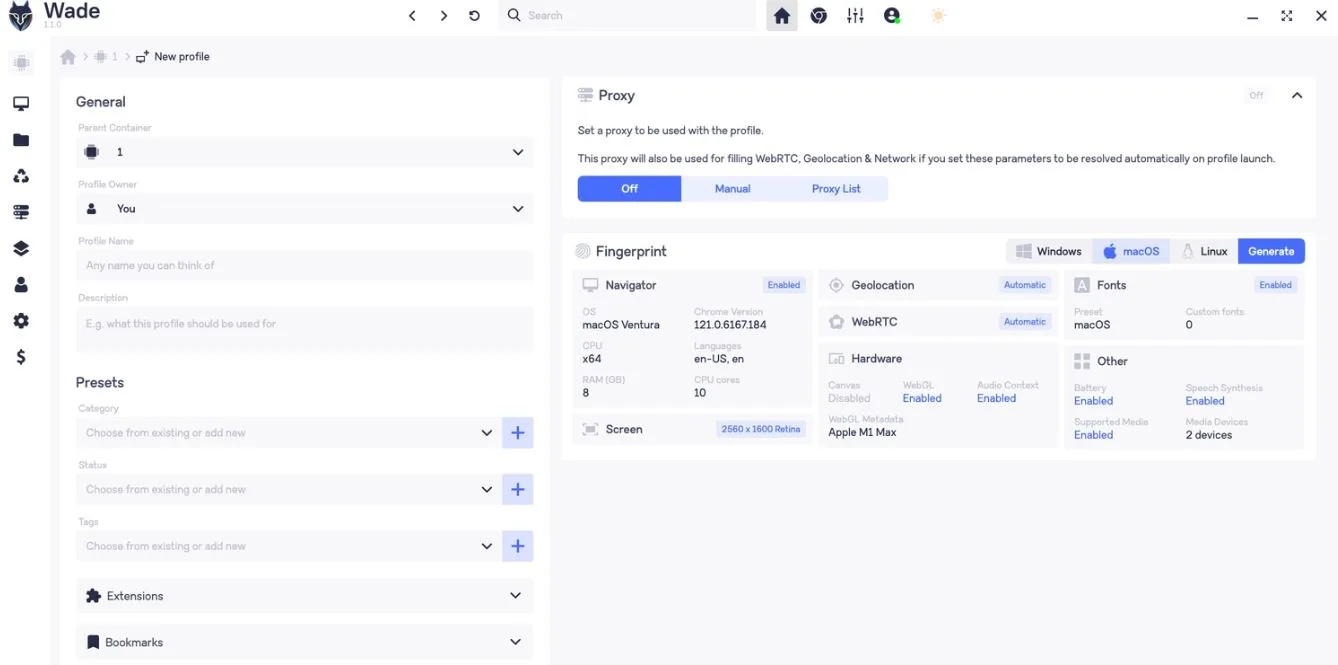The height and width of the screenshot is (665, 1338).
Task: Click the container chip icon in the sidebar
Action: pos(21,63)
